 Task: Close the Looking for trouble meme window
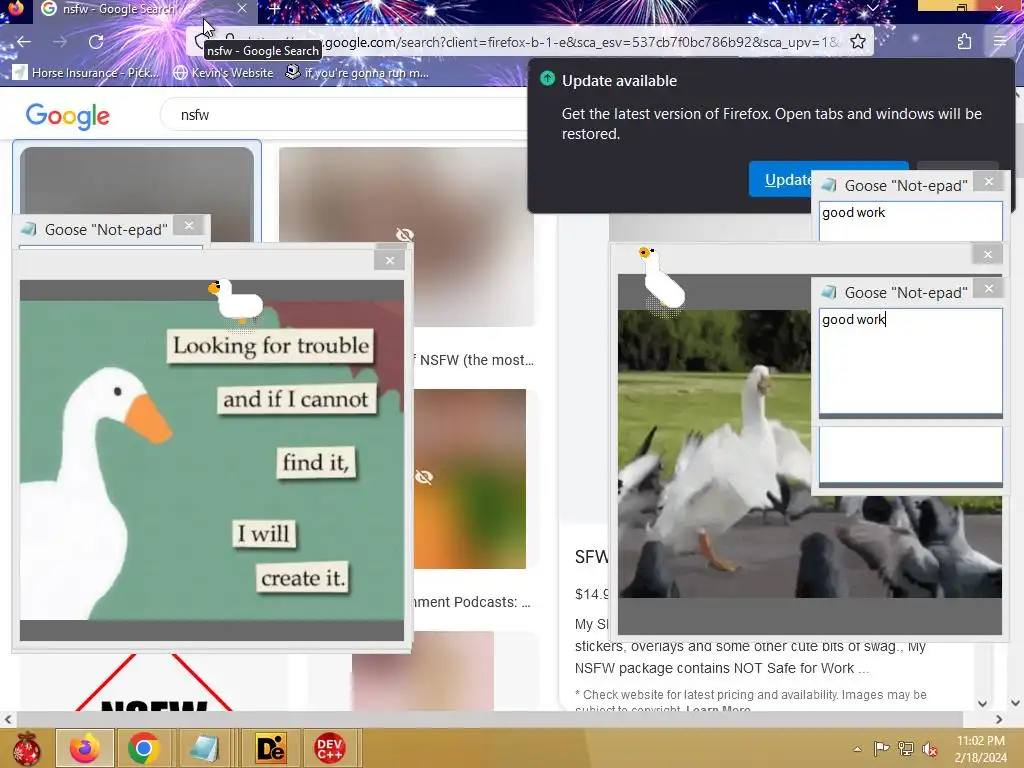pyautogui.click(x=390, y=261)
